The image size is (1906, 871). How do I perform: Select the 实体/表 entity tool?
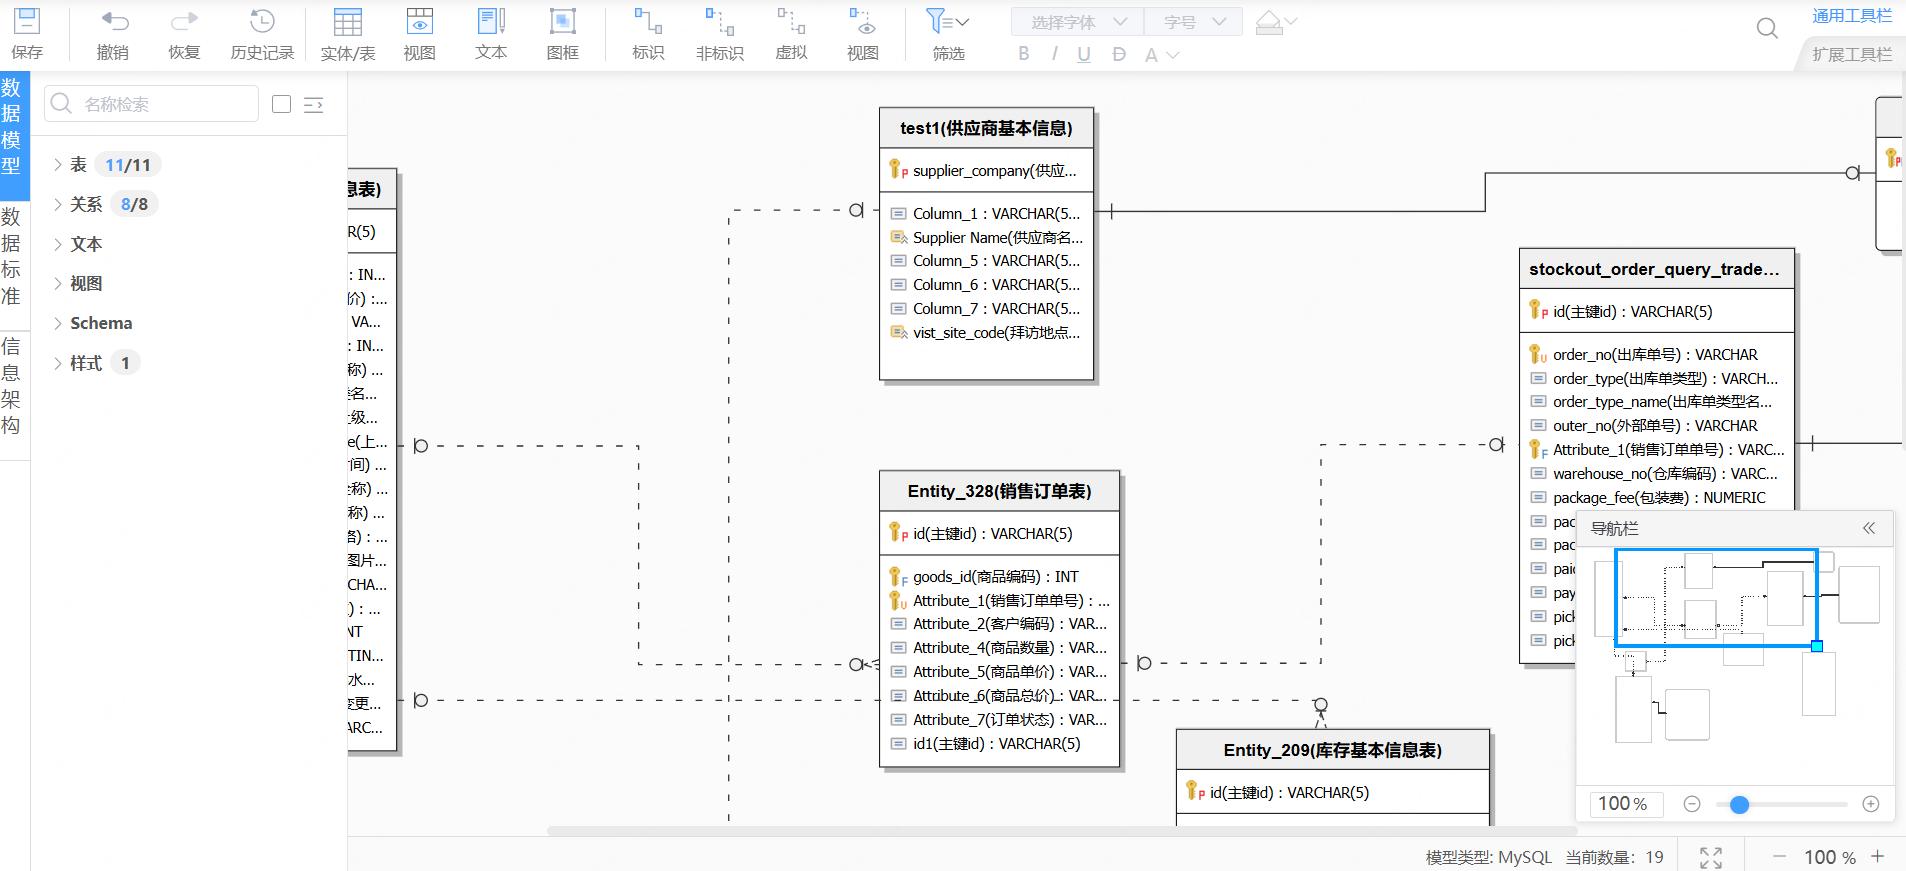click(x=348, y=33)
